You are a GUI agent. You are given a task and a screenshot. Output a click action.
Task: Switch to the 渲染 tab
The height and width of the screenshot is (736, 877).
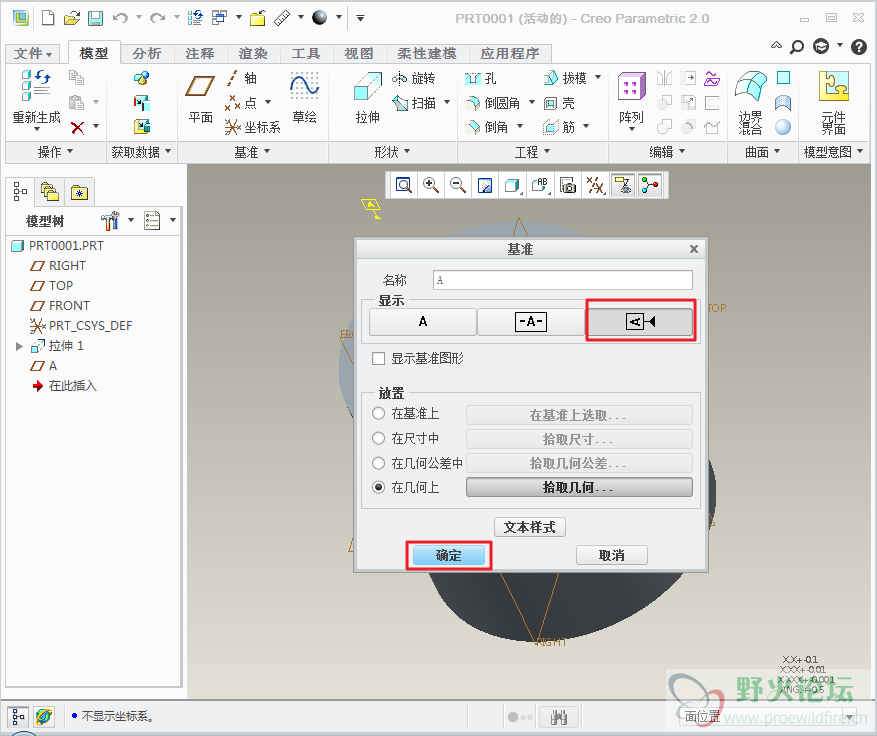coord(253,54)
